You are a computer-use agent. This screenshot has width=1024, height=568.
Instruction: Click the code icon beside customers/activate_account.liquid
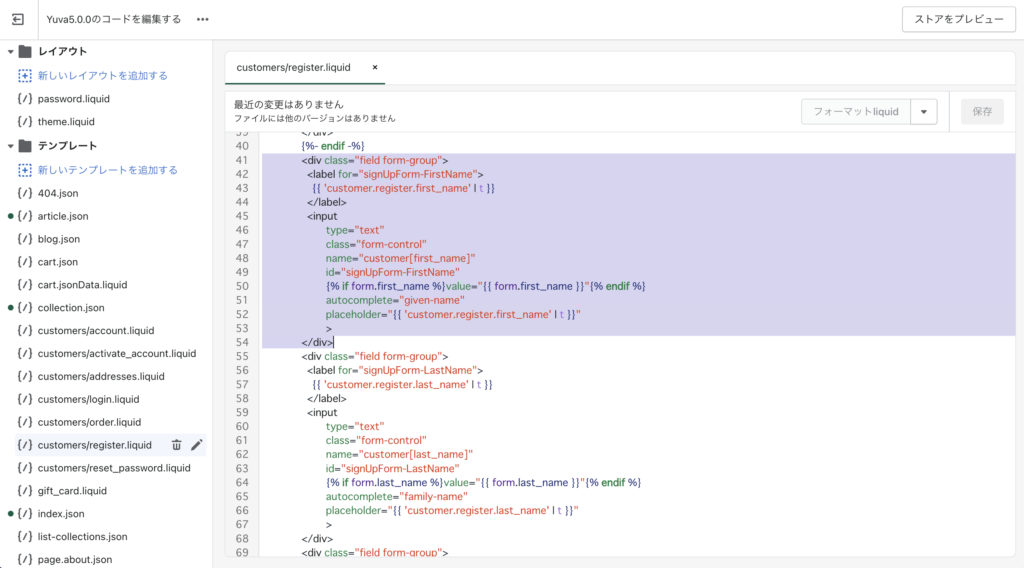pos(25,353)
